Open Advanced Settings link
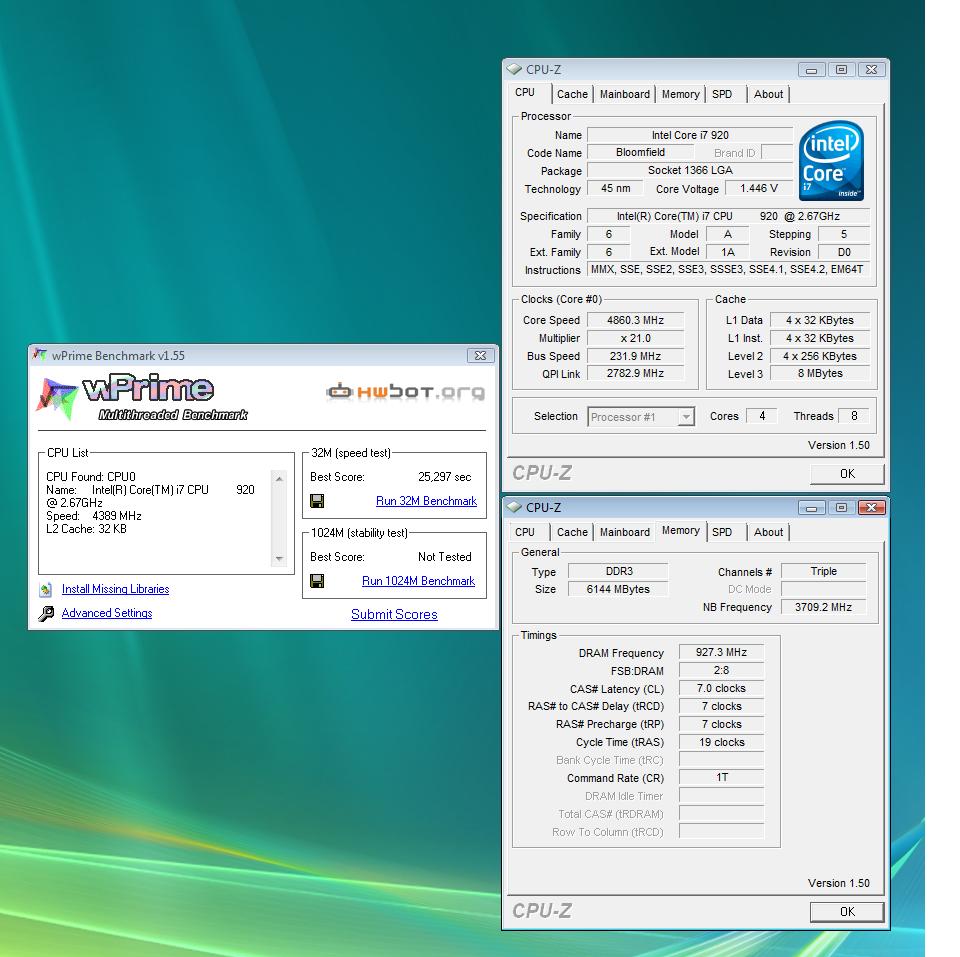The height and width of the screenshot is (957, 960). (107, 613)
